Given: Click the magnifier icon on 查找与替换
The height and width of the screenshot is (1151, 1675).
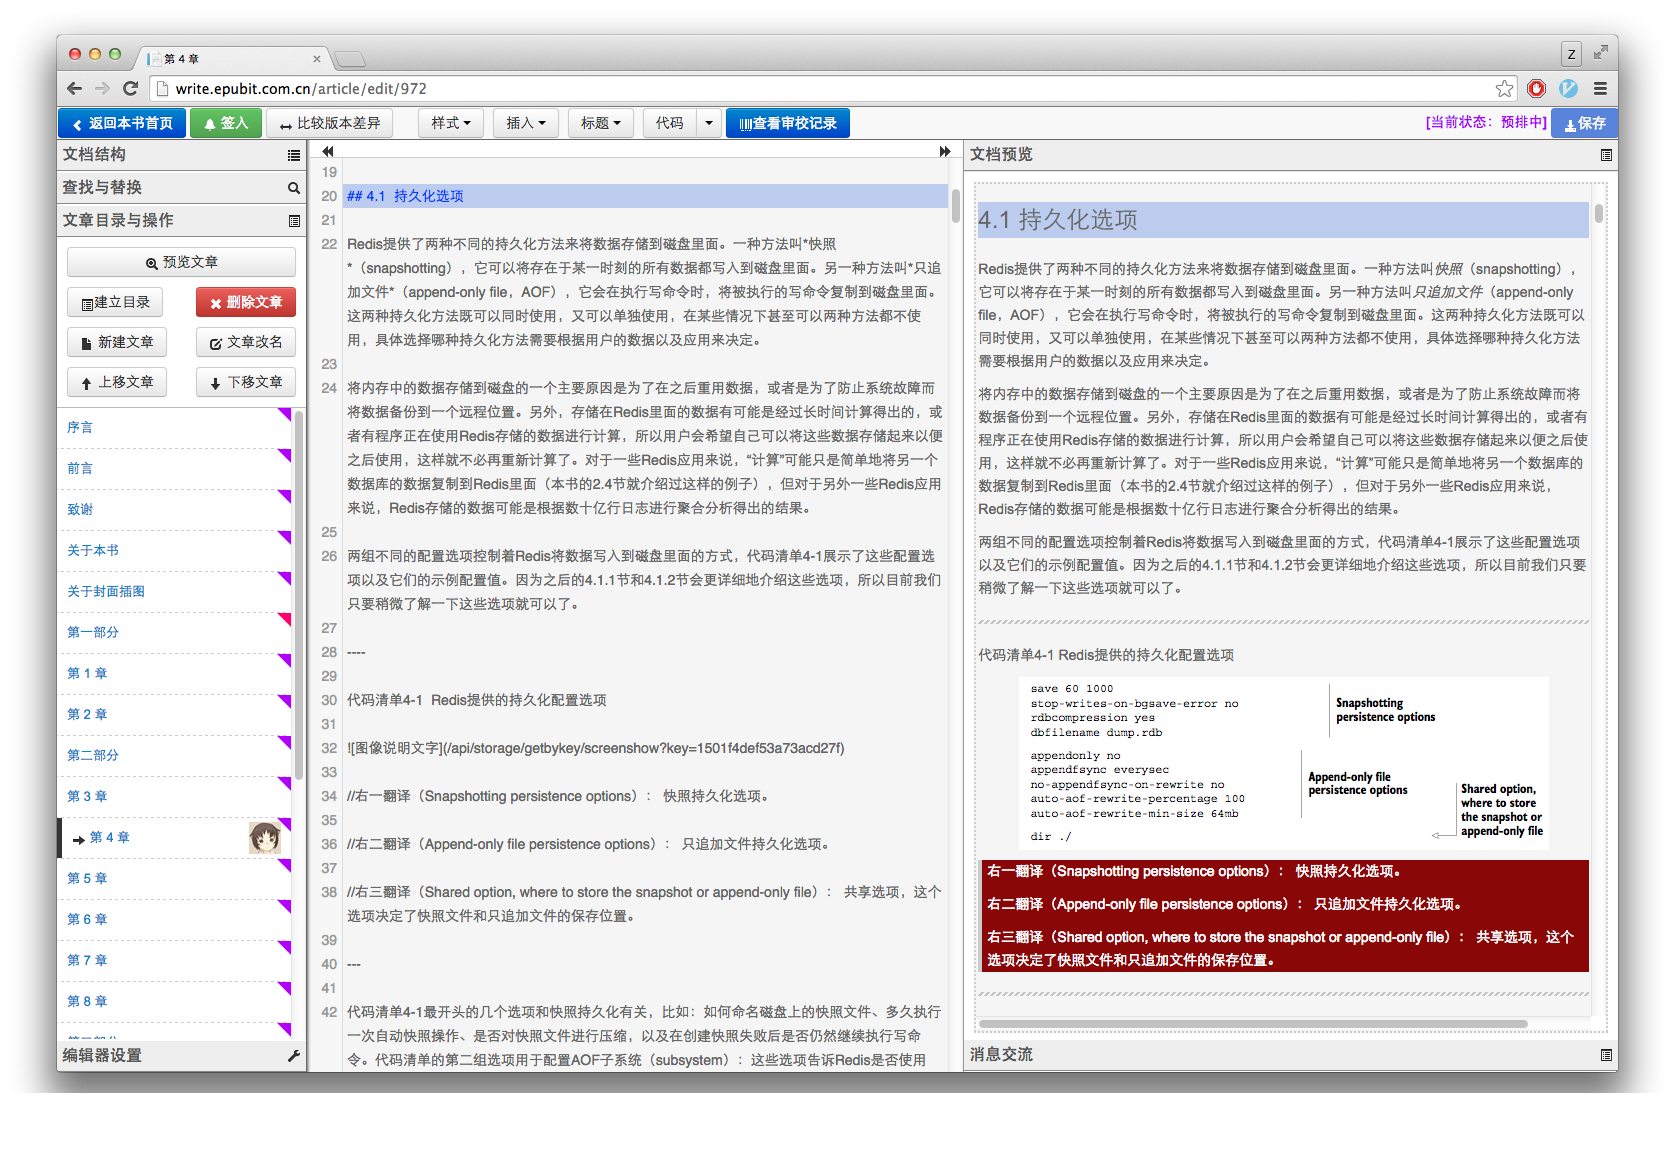Looking at the screenshot, I should tap(293, 187).
